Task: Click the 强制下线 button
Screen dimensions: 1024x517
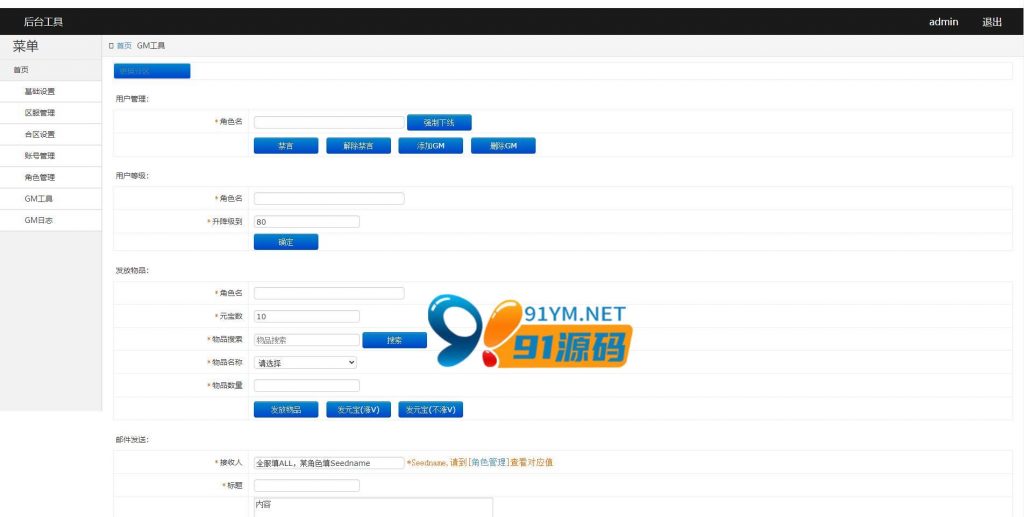Action: (439, 123)
